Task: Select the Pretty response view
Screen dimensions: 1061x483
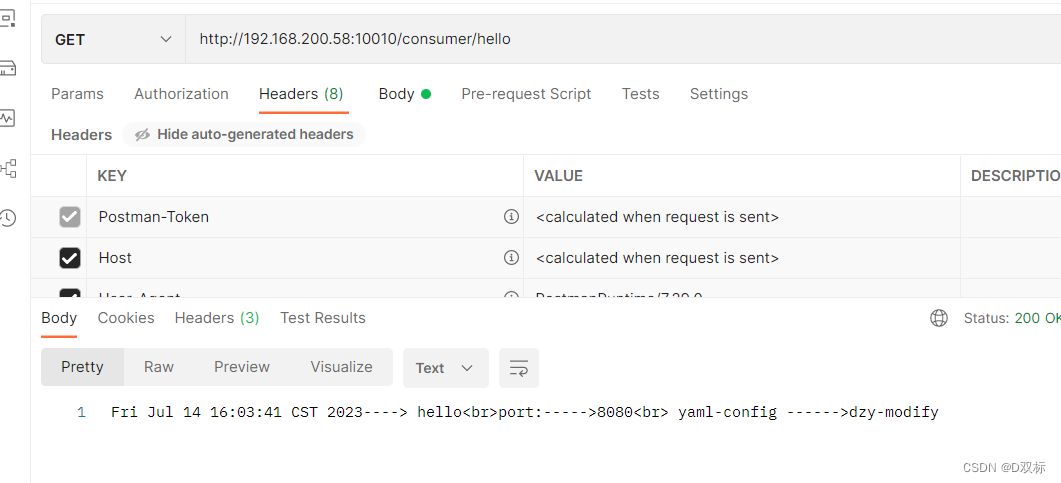Action: [83, 367]
